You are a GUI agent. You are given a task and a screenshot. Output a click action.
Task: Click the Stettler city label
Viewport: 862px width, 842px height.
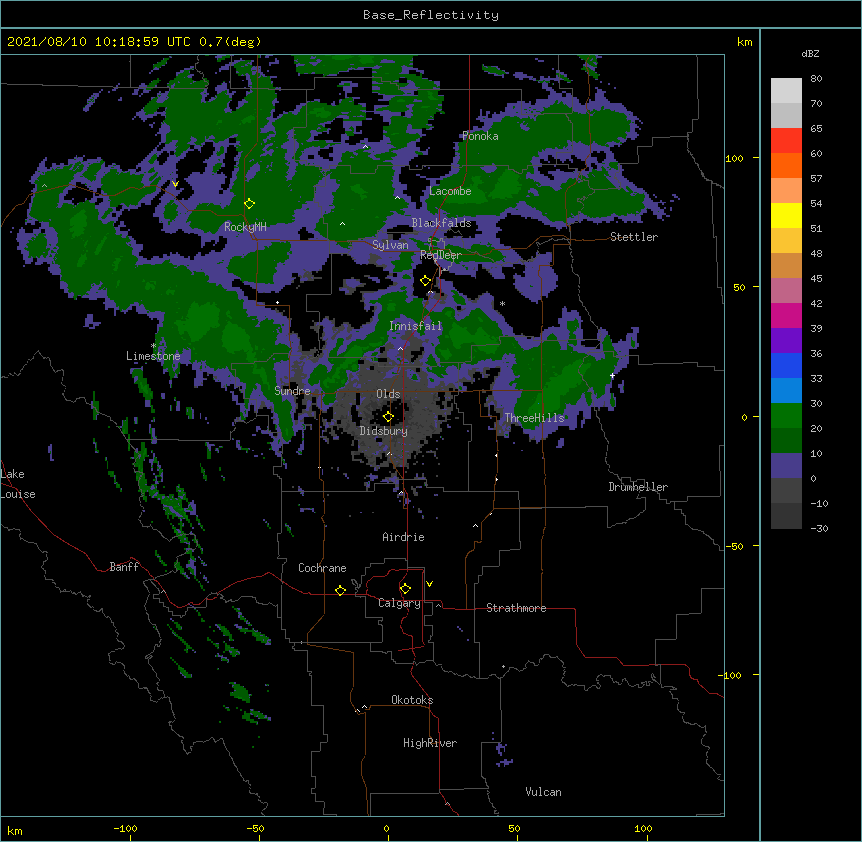click(634, 237)
